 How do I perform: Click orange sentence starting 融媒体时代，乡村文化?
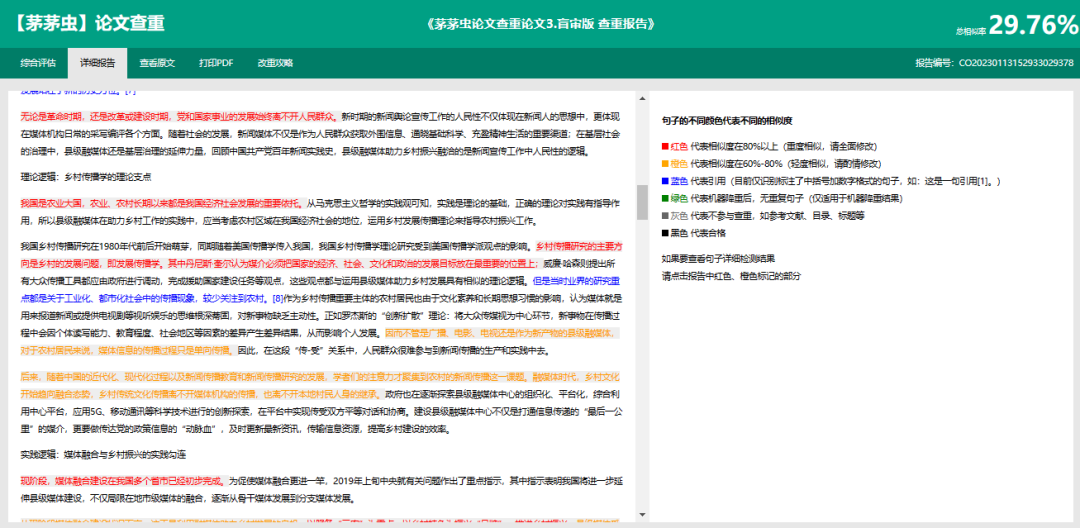tap(322, 386)
